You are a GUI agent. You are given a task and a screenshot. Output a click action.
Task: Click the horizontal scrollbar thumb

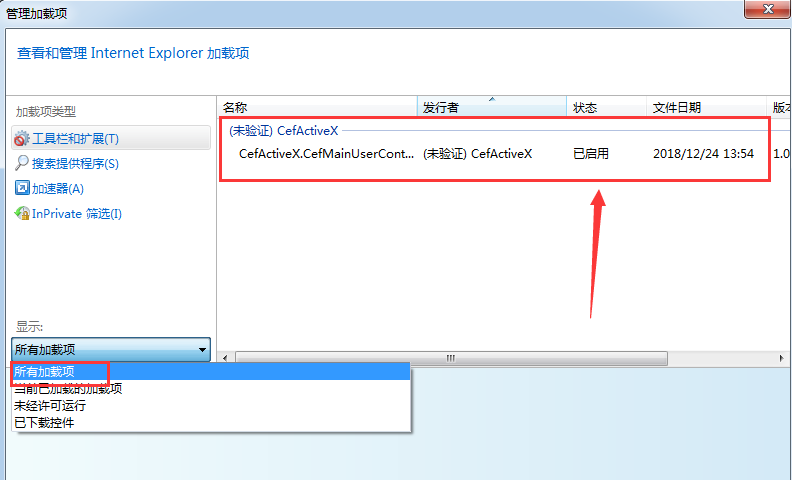[451, 358]
